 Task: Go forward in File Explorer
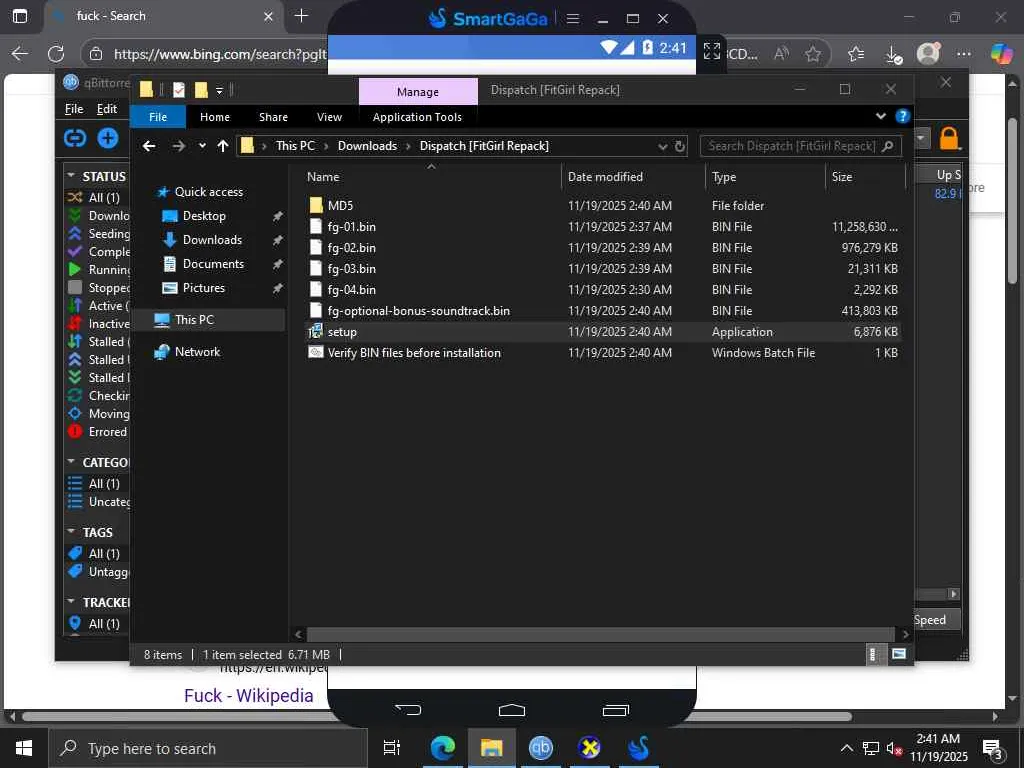coord(178,146)
